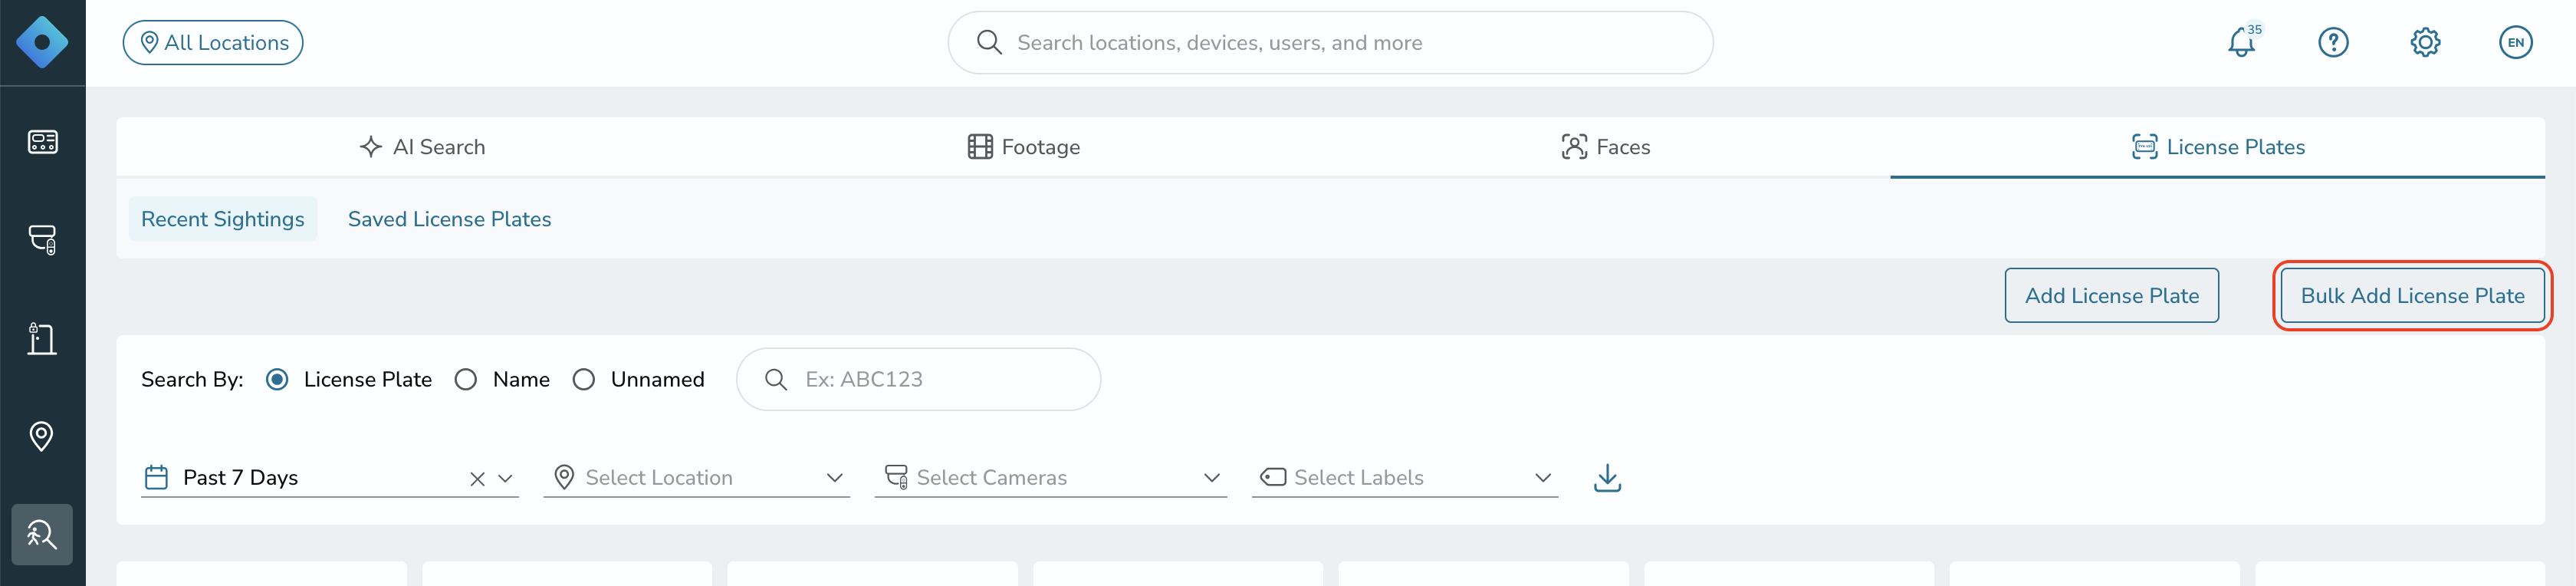Click the download export icon

tap(1607, 478)
